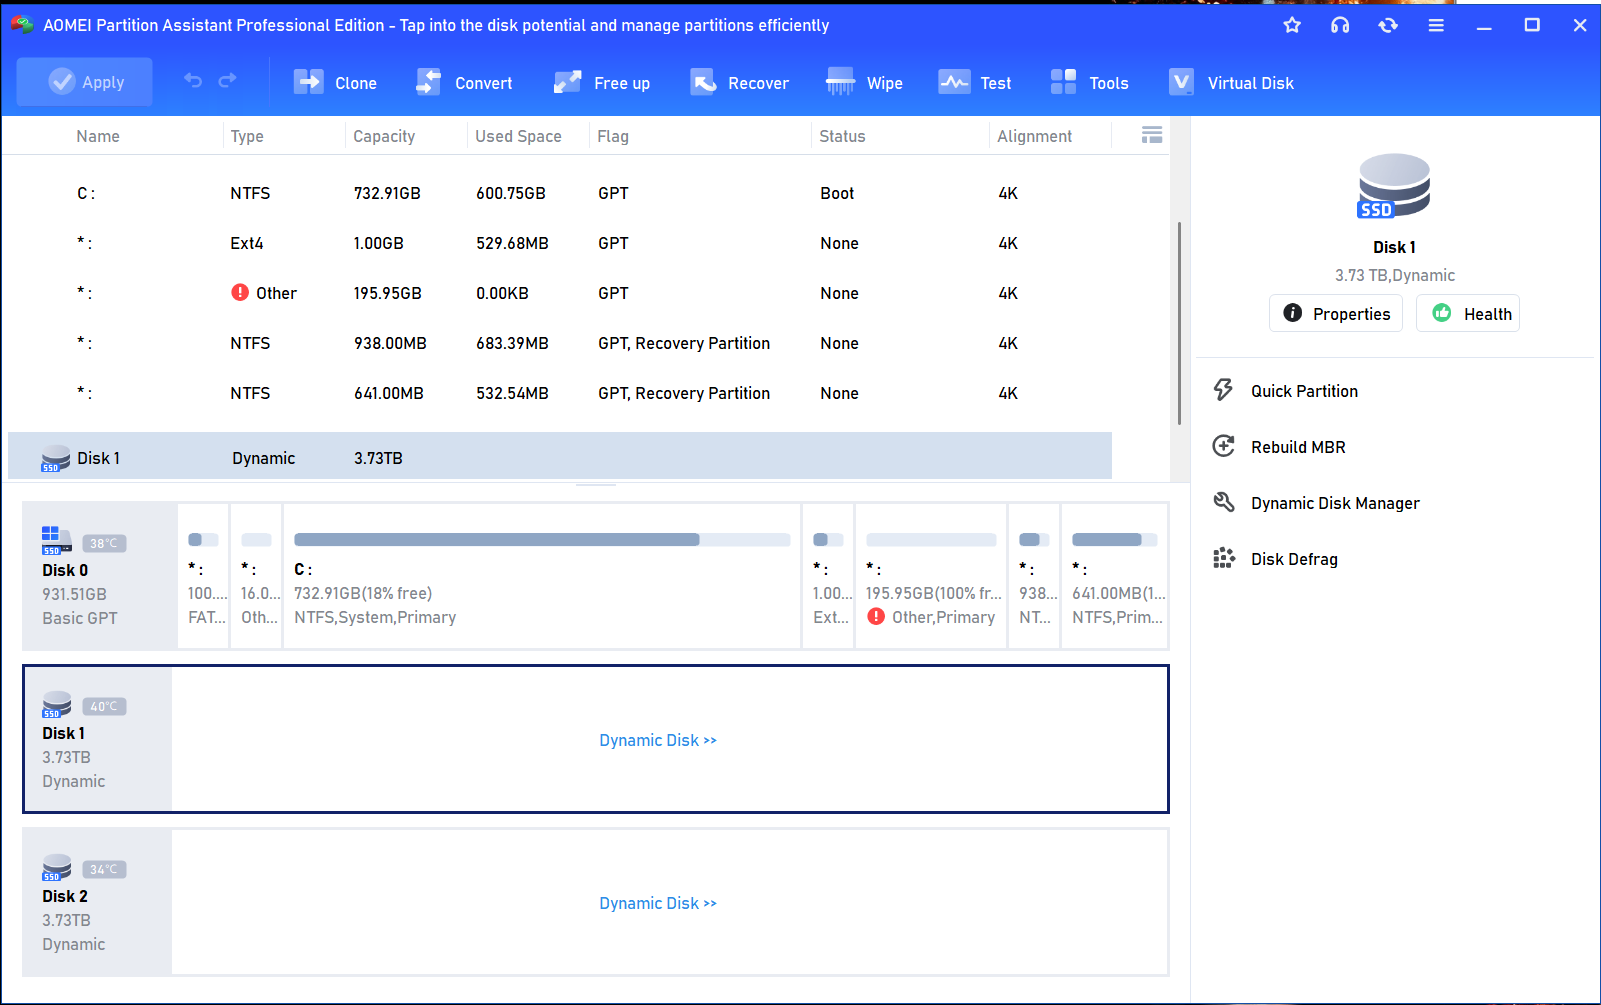Expand Dynamic Disk link for Disk 1
The width and height of the screenshot is (1601, 1005).
coord(658,741)
